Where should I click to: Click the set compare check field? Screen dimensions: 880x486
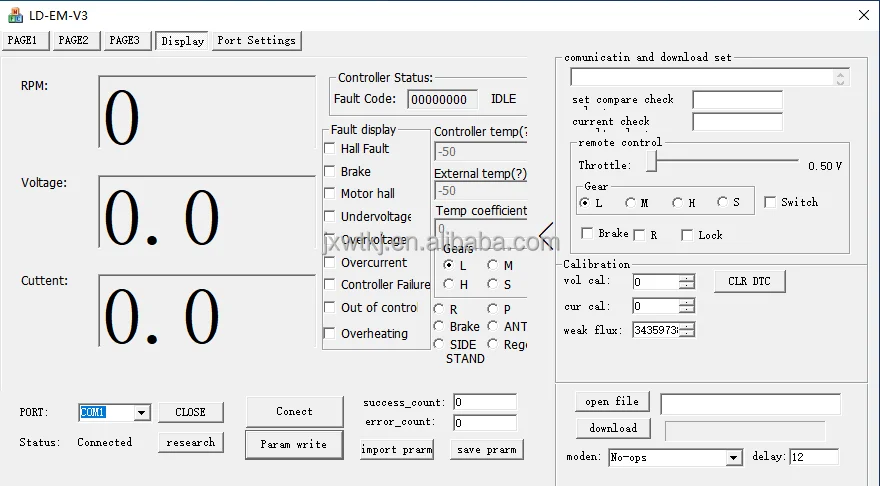point(737,99)
